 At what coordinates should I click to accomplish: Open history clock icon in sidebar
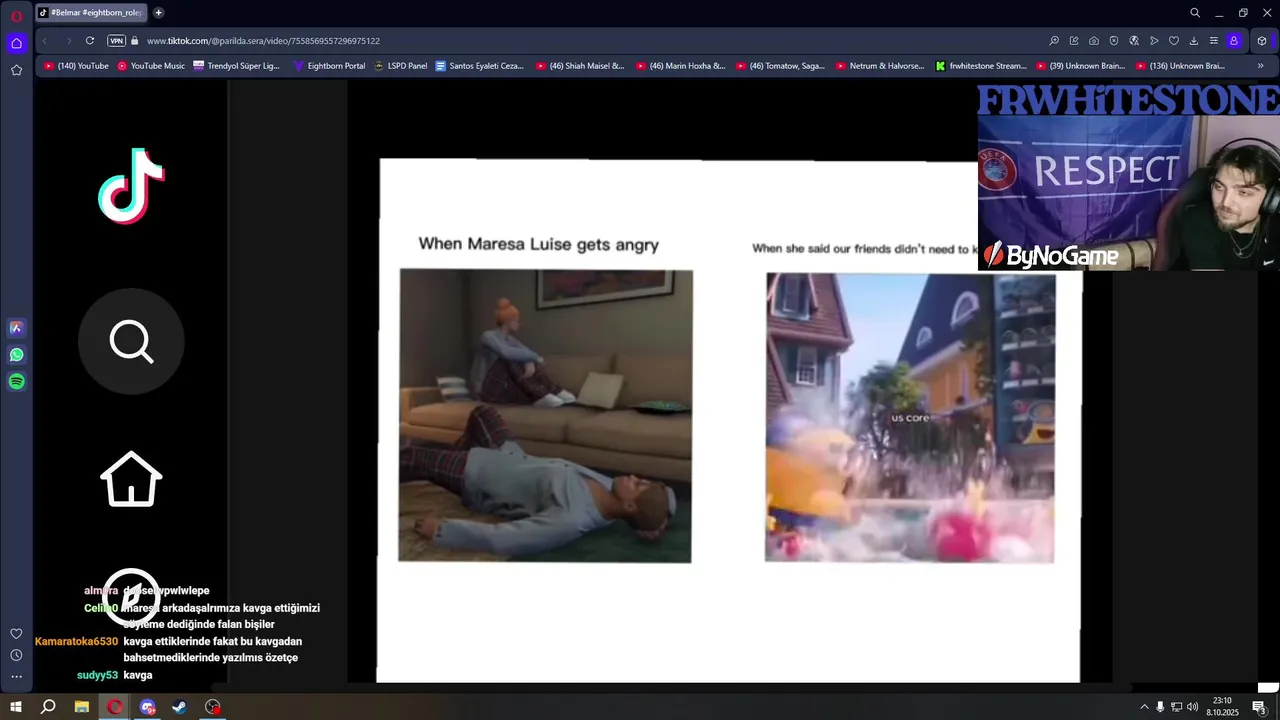click(x=16, y=655)
